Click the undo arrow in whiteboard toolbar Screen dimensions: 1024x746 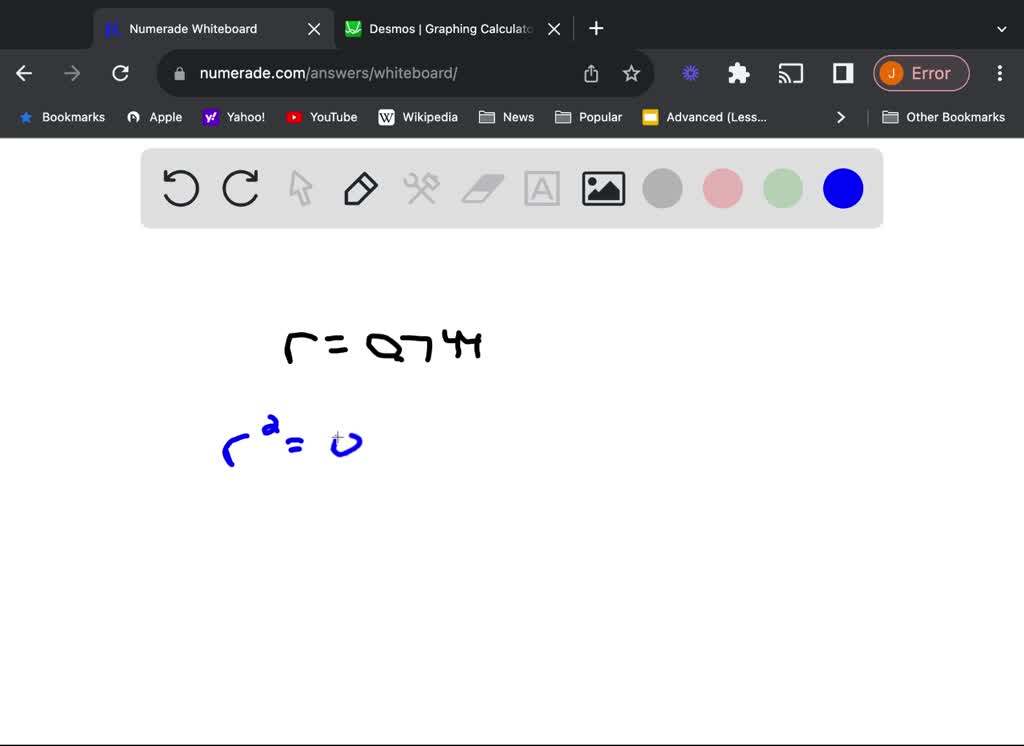pos(181,188)
